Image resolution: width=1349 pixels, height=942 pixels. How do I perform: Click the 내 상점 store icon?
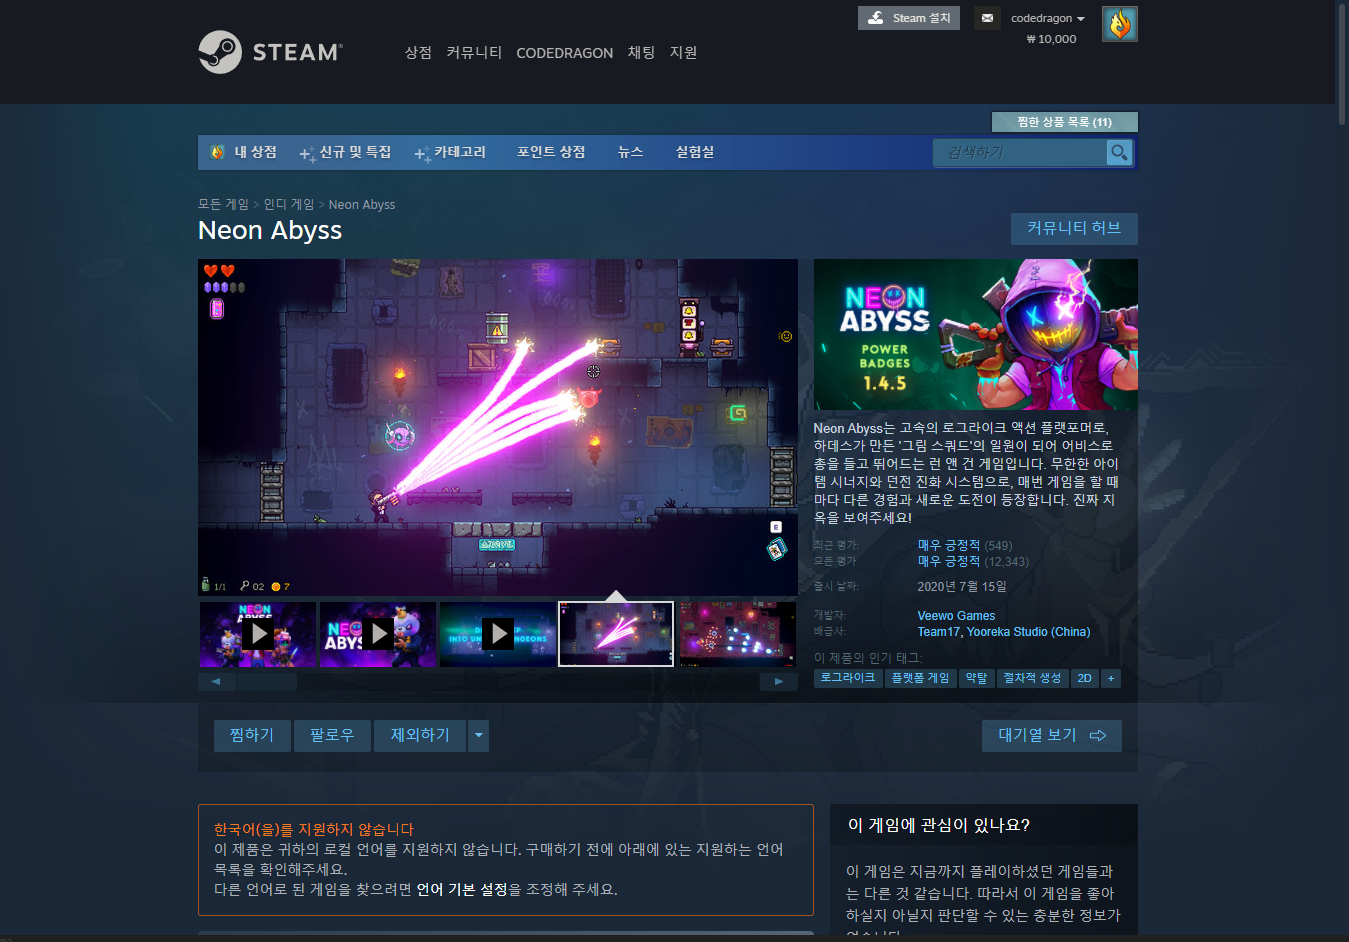click(x=217, y=152)
